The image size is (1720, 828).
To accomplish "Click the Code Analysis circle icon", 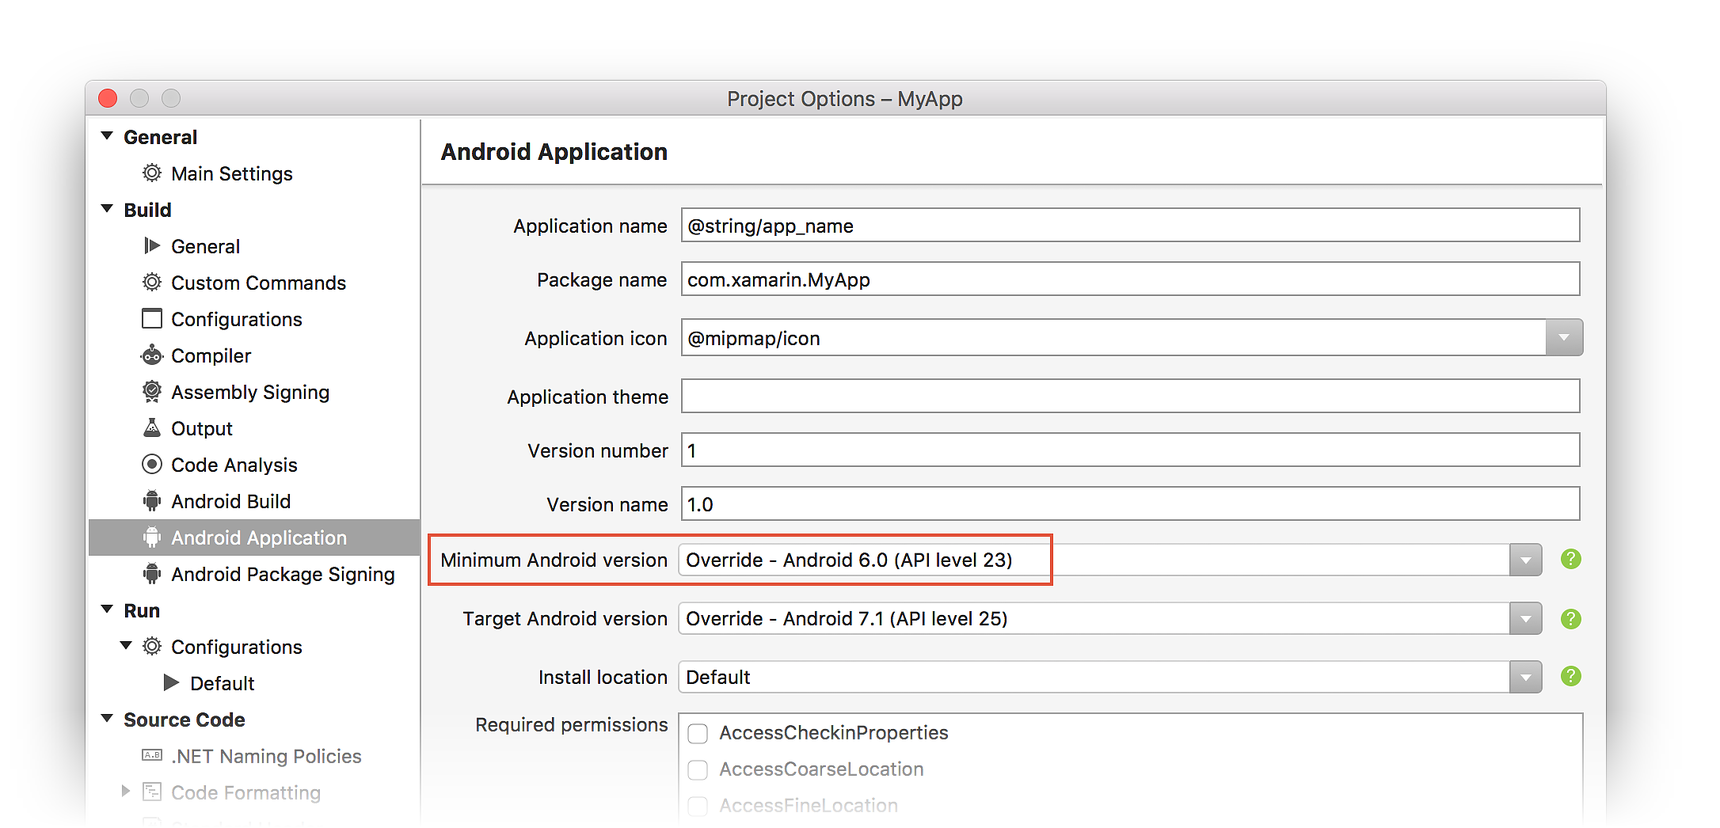I will tap(152, 464).
